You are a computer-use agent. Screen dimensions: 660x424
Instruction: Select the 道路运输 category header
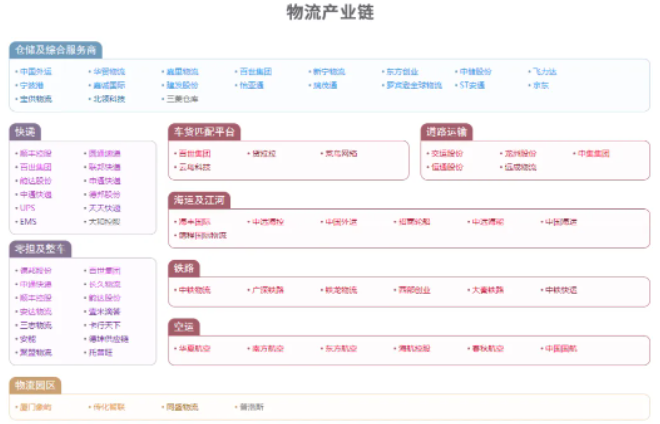[x=447, y=132]
